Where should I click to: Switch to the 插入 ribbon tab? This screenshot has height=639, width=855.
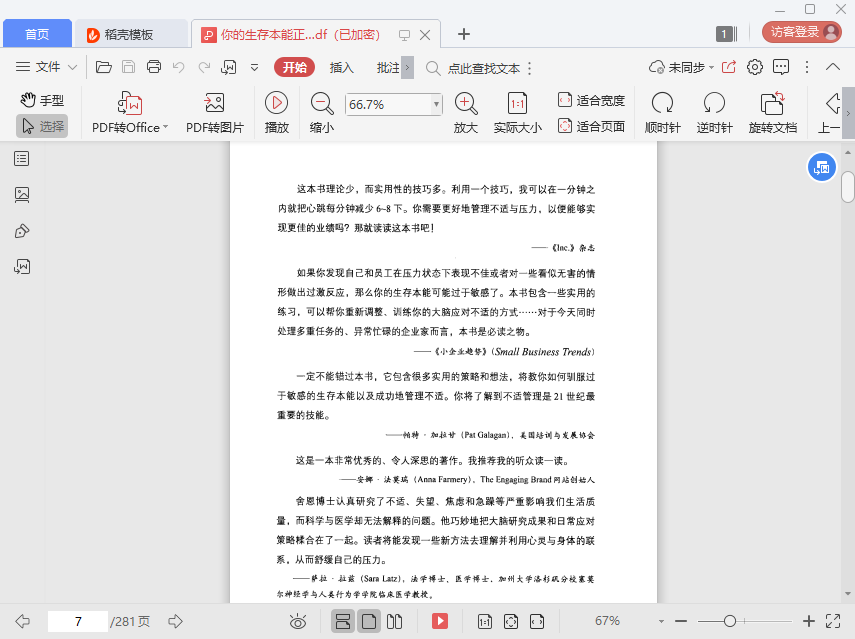click(x=341, y=67)
